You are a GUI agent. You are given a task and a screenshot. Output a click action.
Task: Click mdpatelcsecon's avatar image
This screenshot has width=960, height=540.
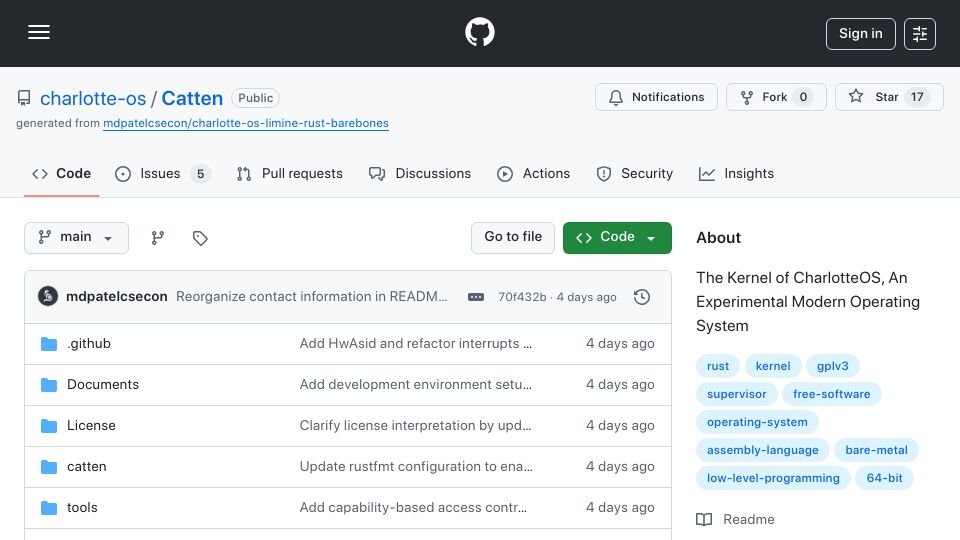point(48,296)
